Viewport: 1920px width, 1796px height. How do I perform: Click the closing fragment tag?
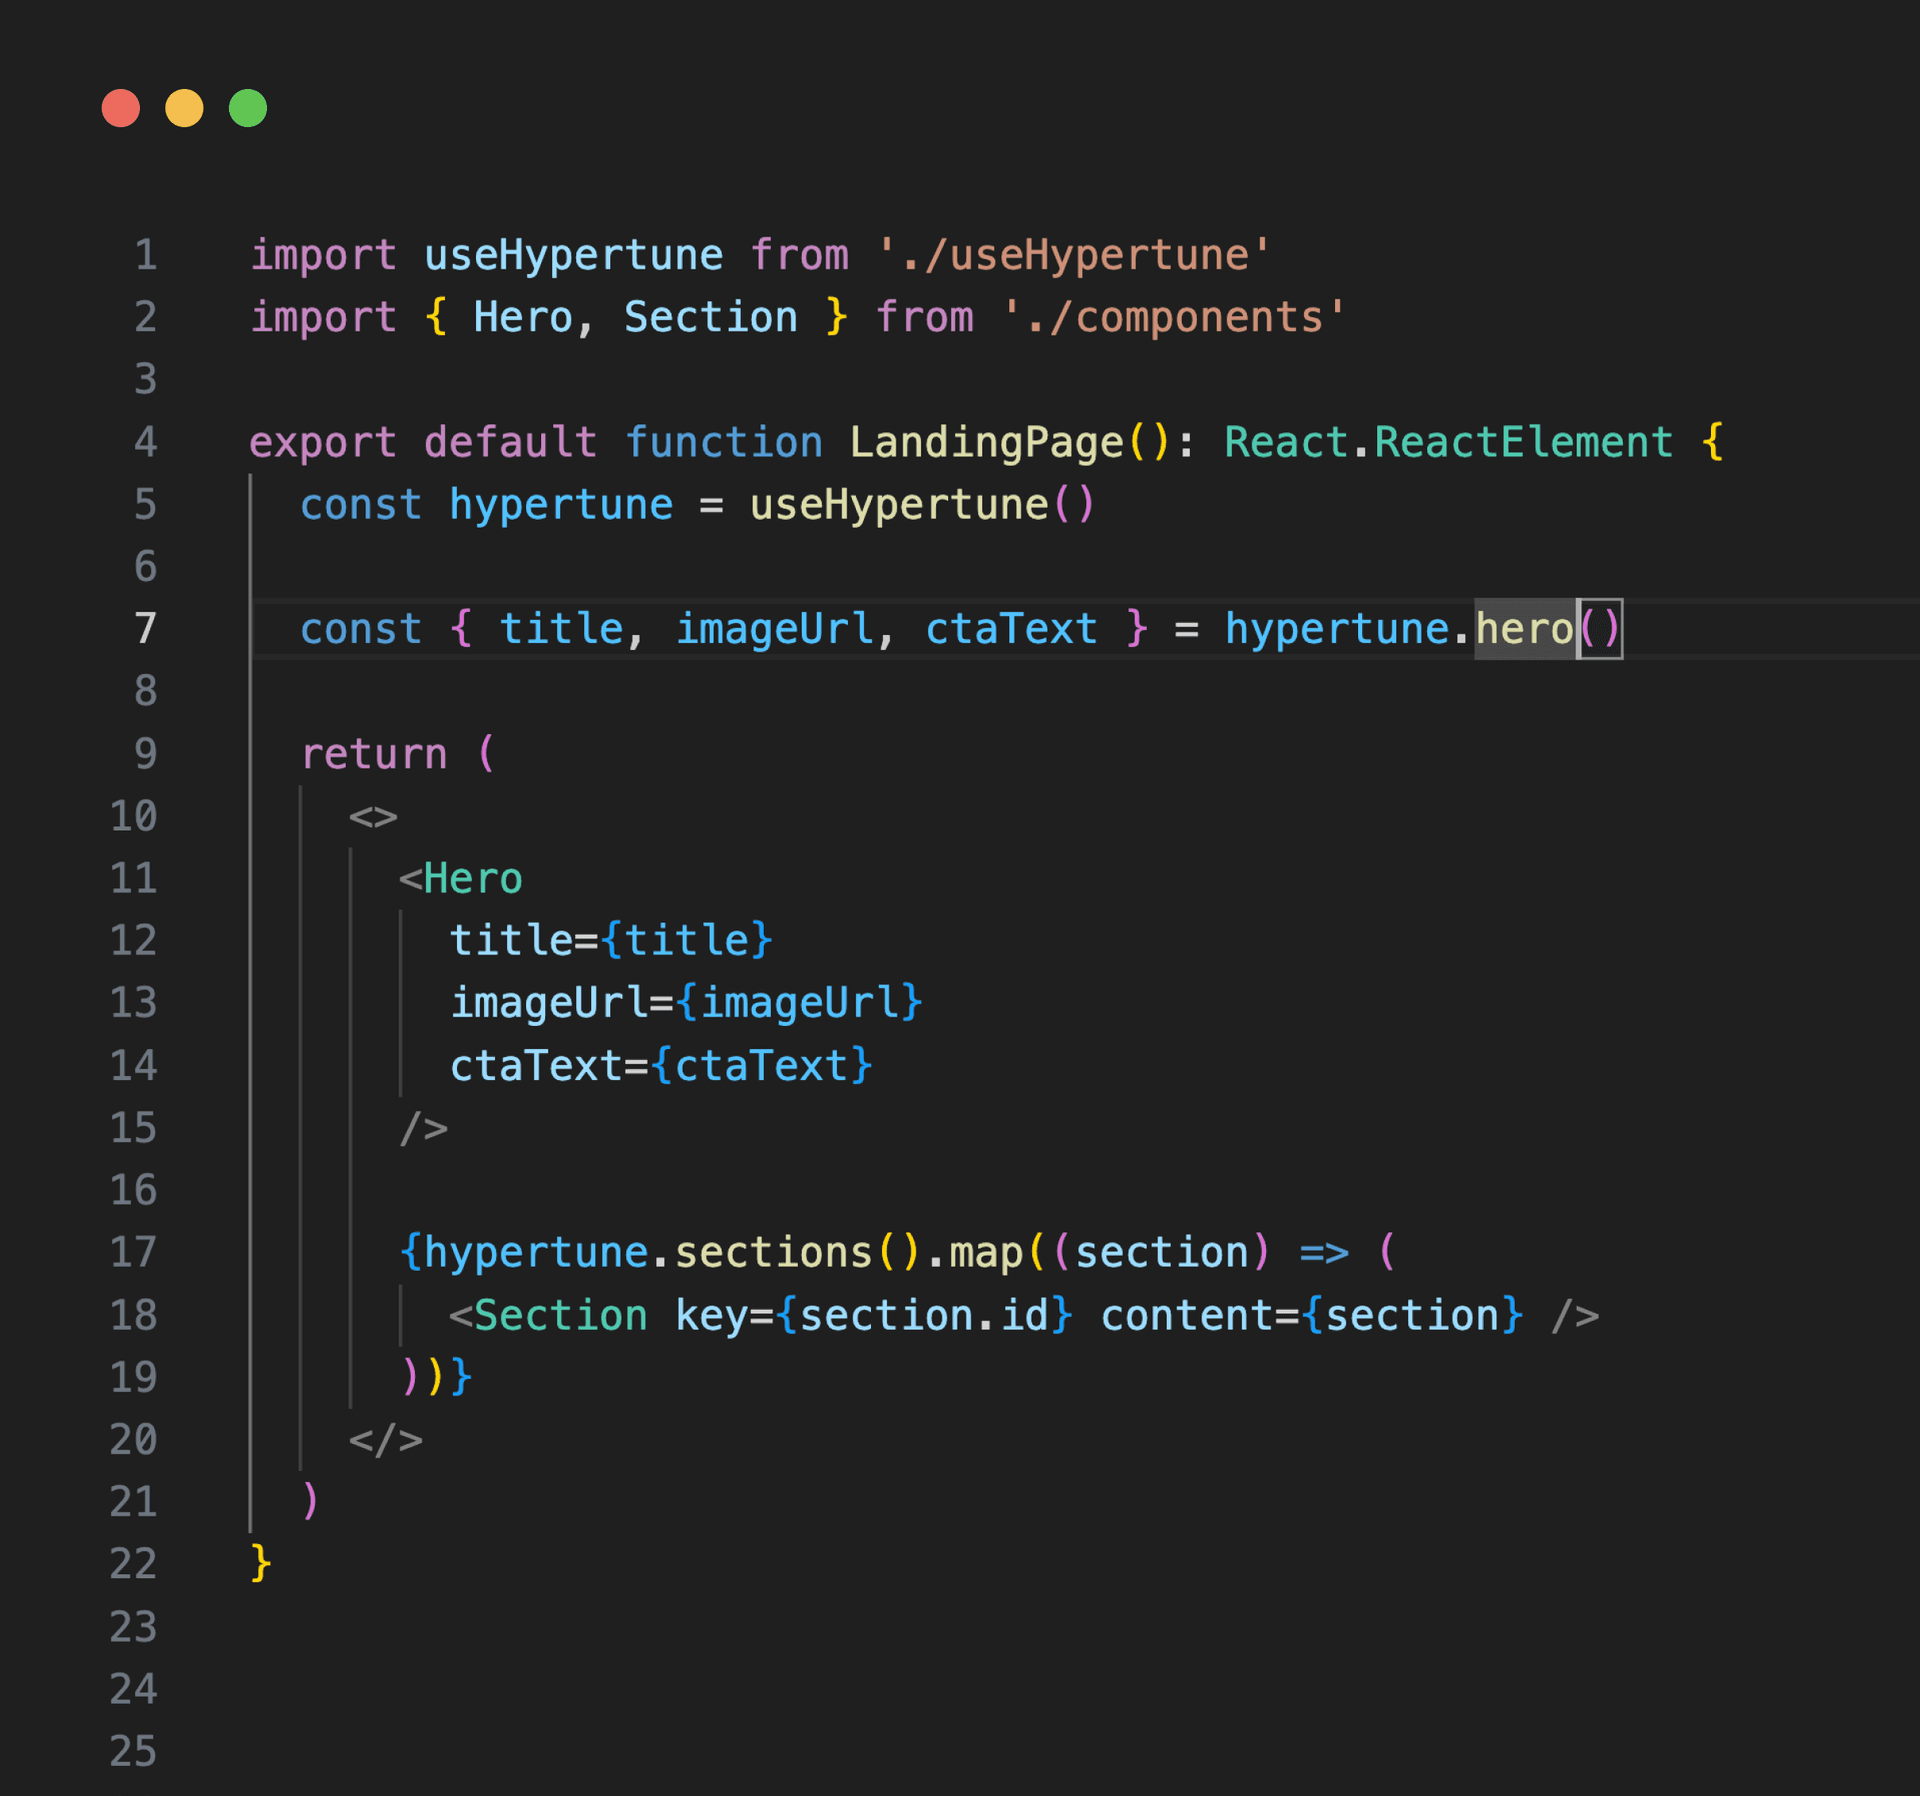tap(386, 1440)
